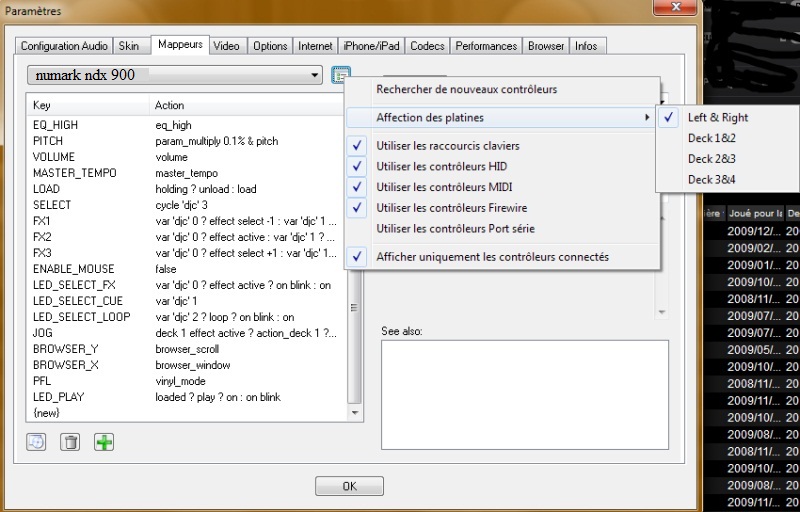Open the Performances tab

pyautogui.click(x=486, y=46)
